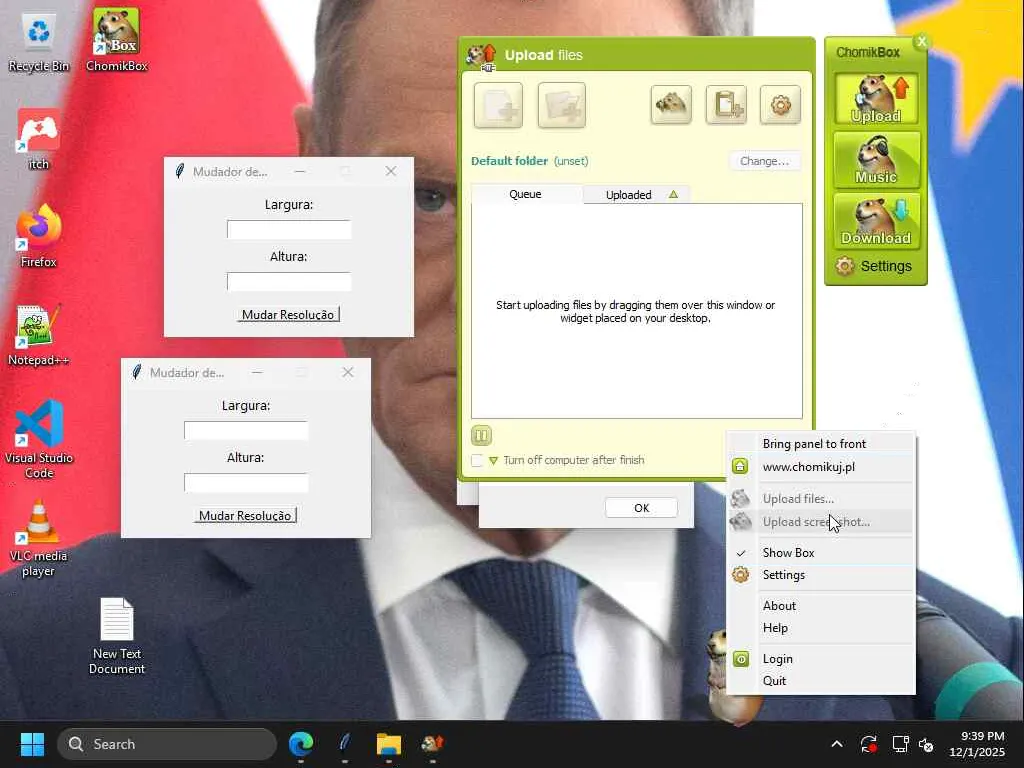Screen dimensions: 1024x768
Task: Open Windows Start menu
Action: [32, 744]
